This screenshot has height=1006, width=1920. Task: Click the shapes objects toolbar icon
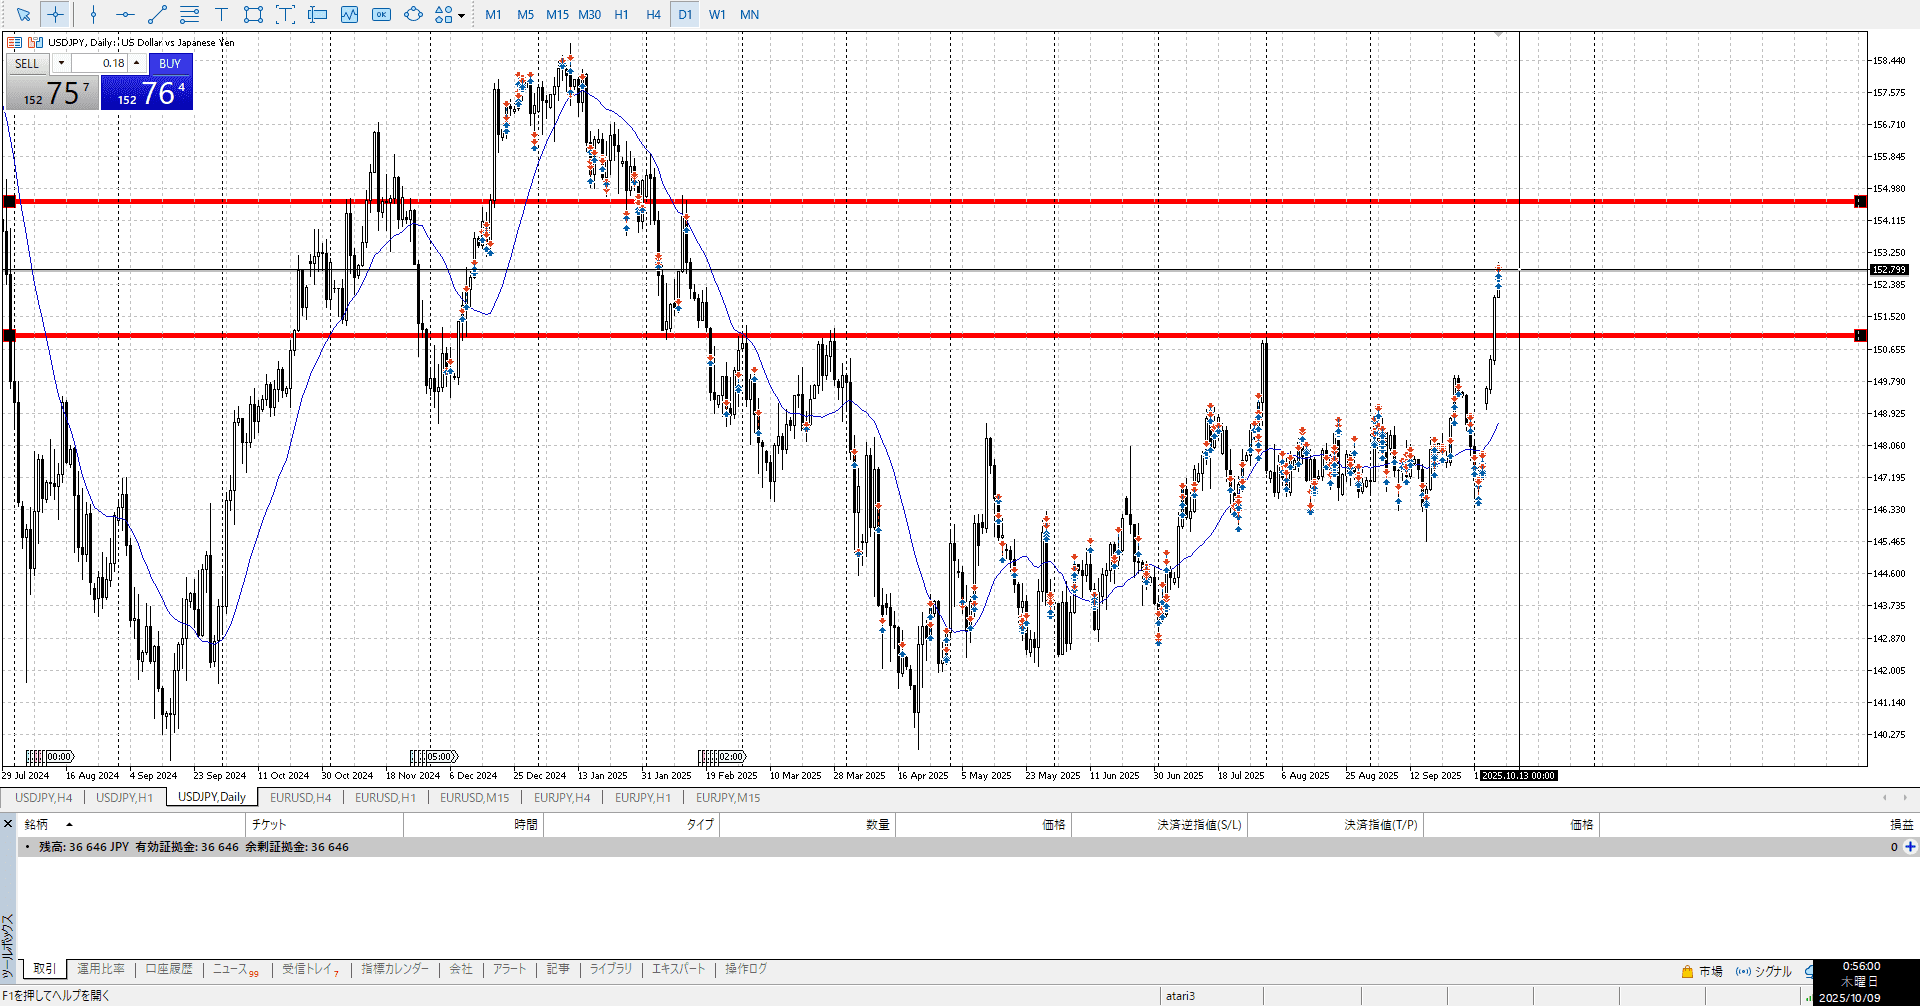coord(443,14)
